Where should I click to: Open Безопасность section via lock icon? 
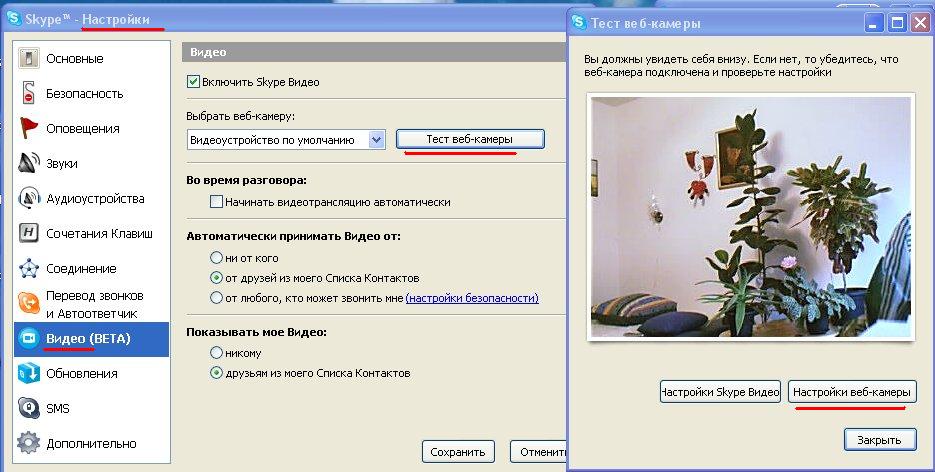point(29,93)
